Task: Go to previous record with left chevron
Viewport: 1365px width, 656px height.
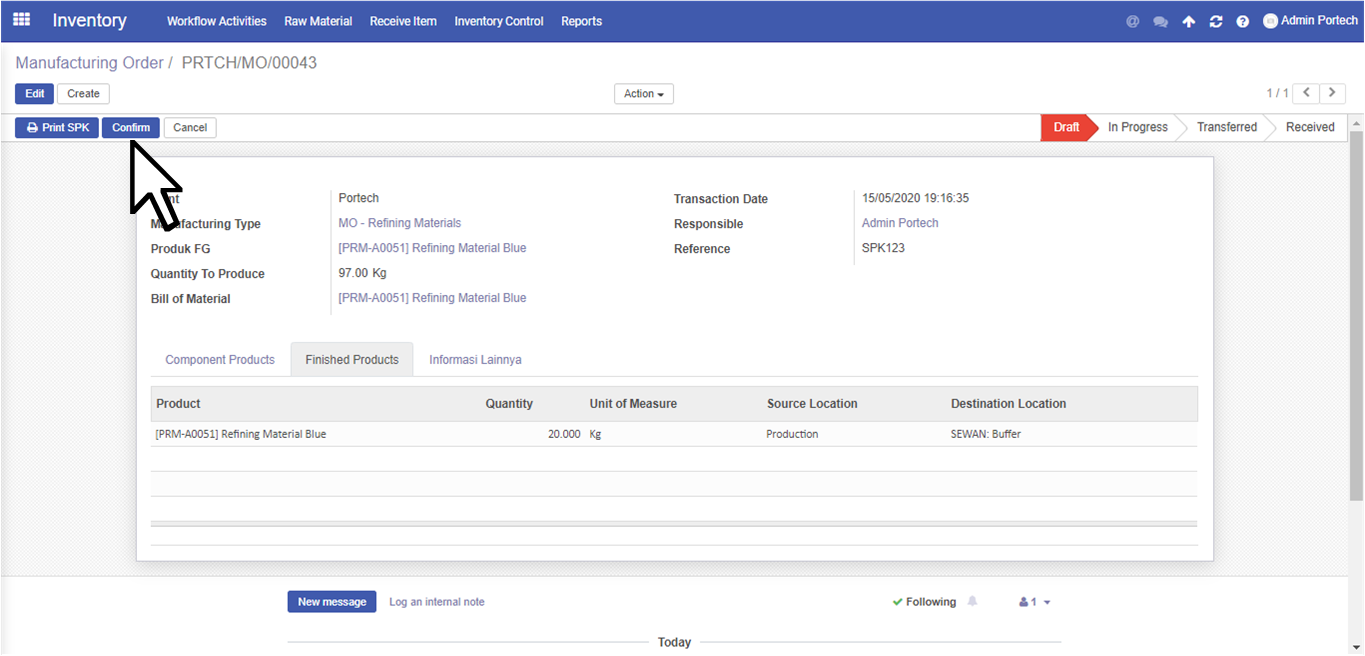Action: (1306, 93)
